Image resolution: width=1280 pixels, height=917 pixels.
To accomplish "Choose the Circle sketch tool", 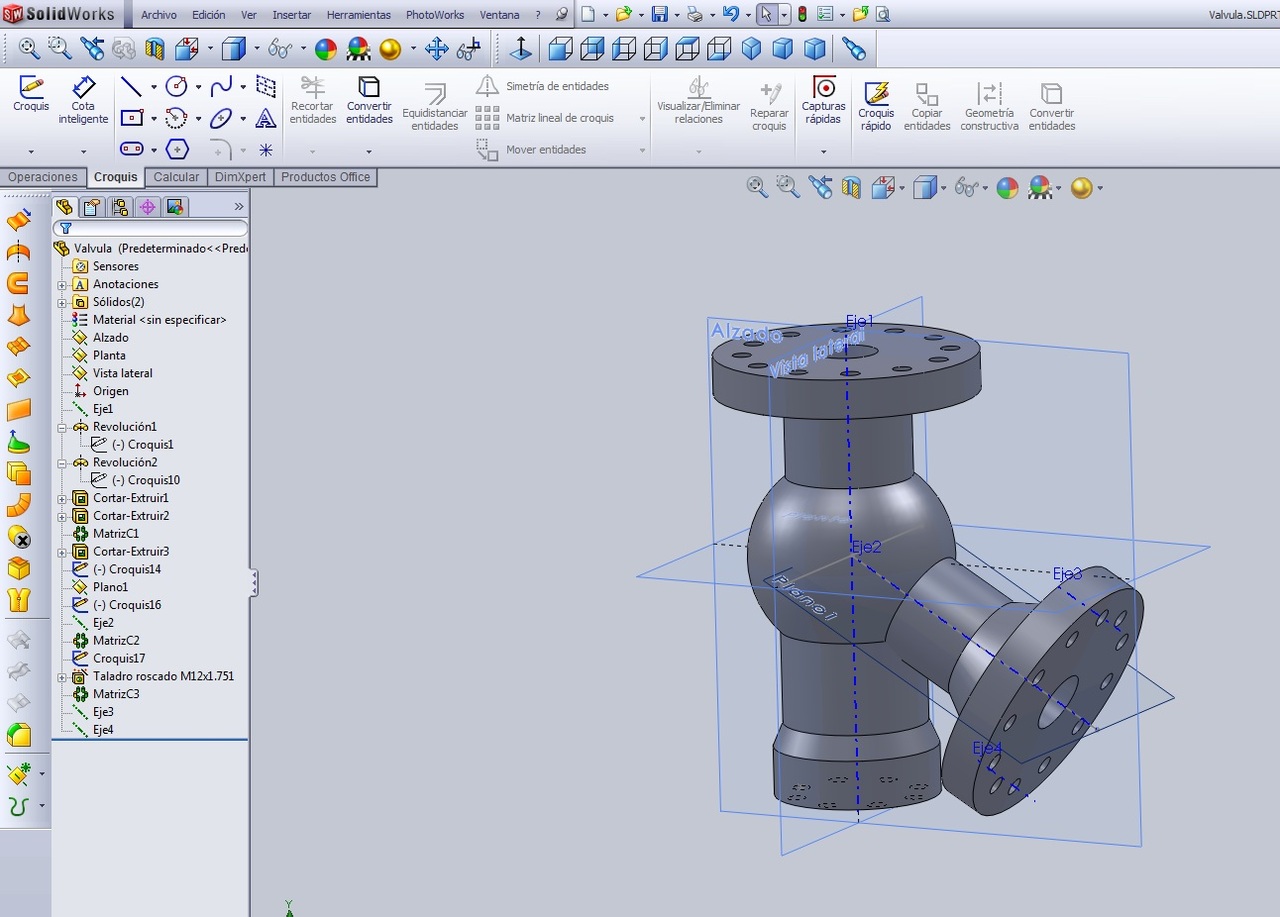I will click(x=176, y=86).
